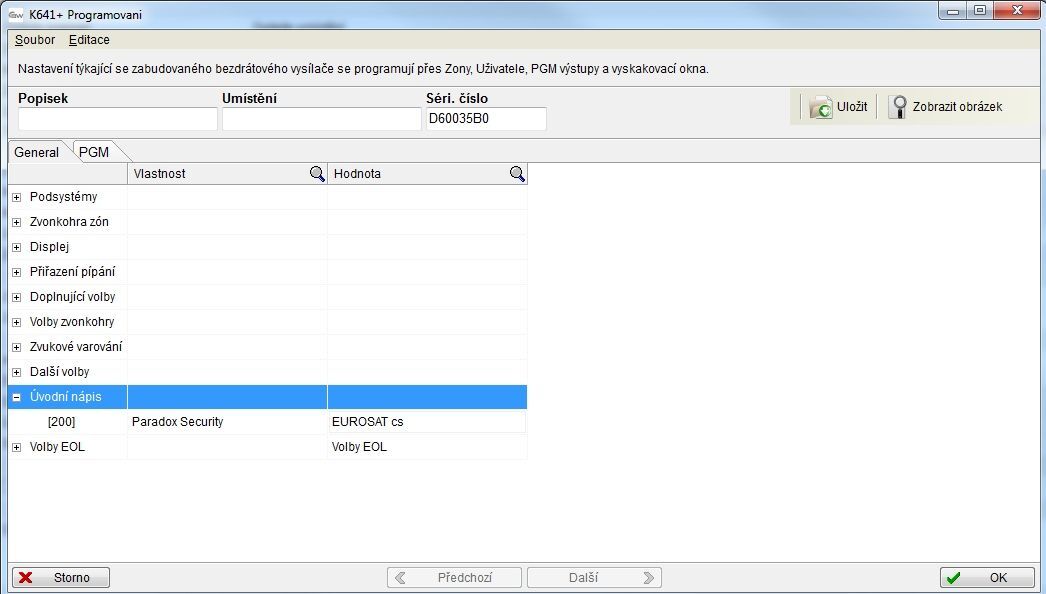The image size is (1046, 594).
Task: Click the magnifier icon in Vlastnost column header
Action: [317, 174]
